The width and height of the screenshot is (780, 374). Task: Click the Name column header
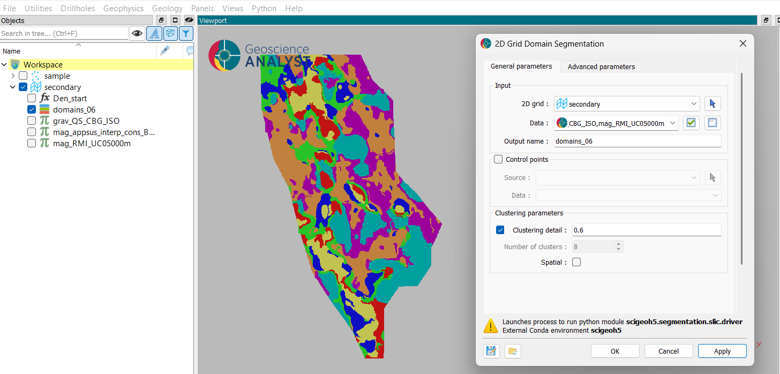(12, 51)
